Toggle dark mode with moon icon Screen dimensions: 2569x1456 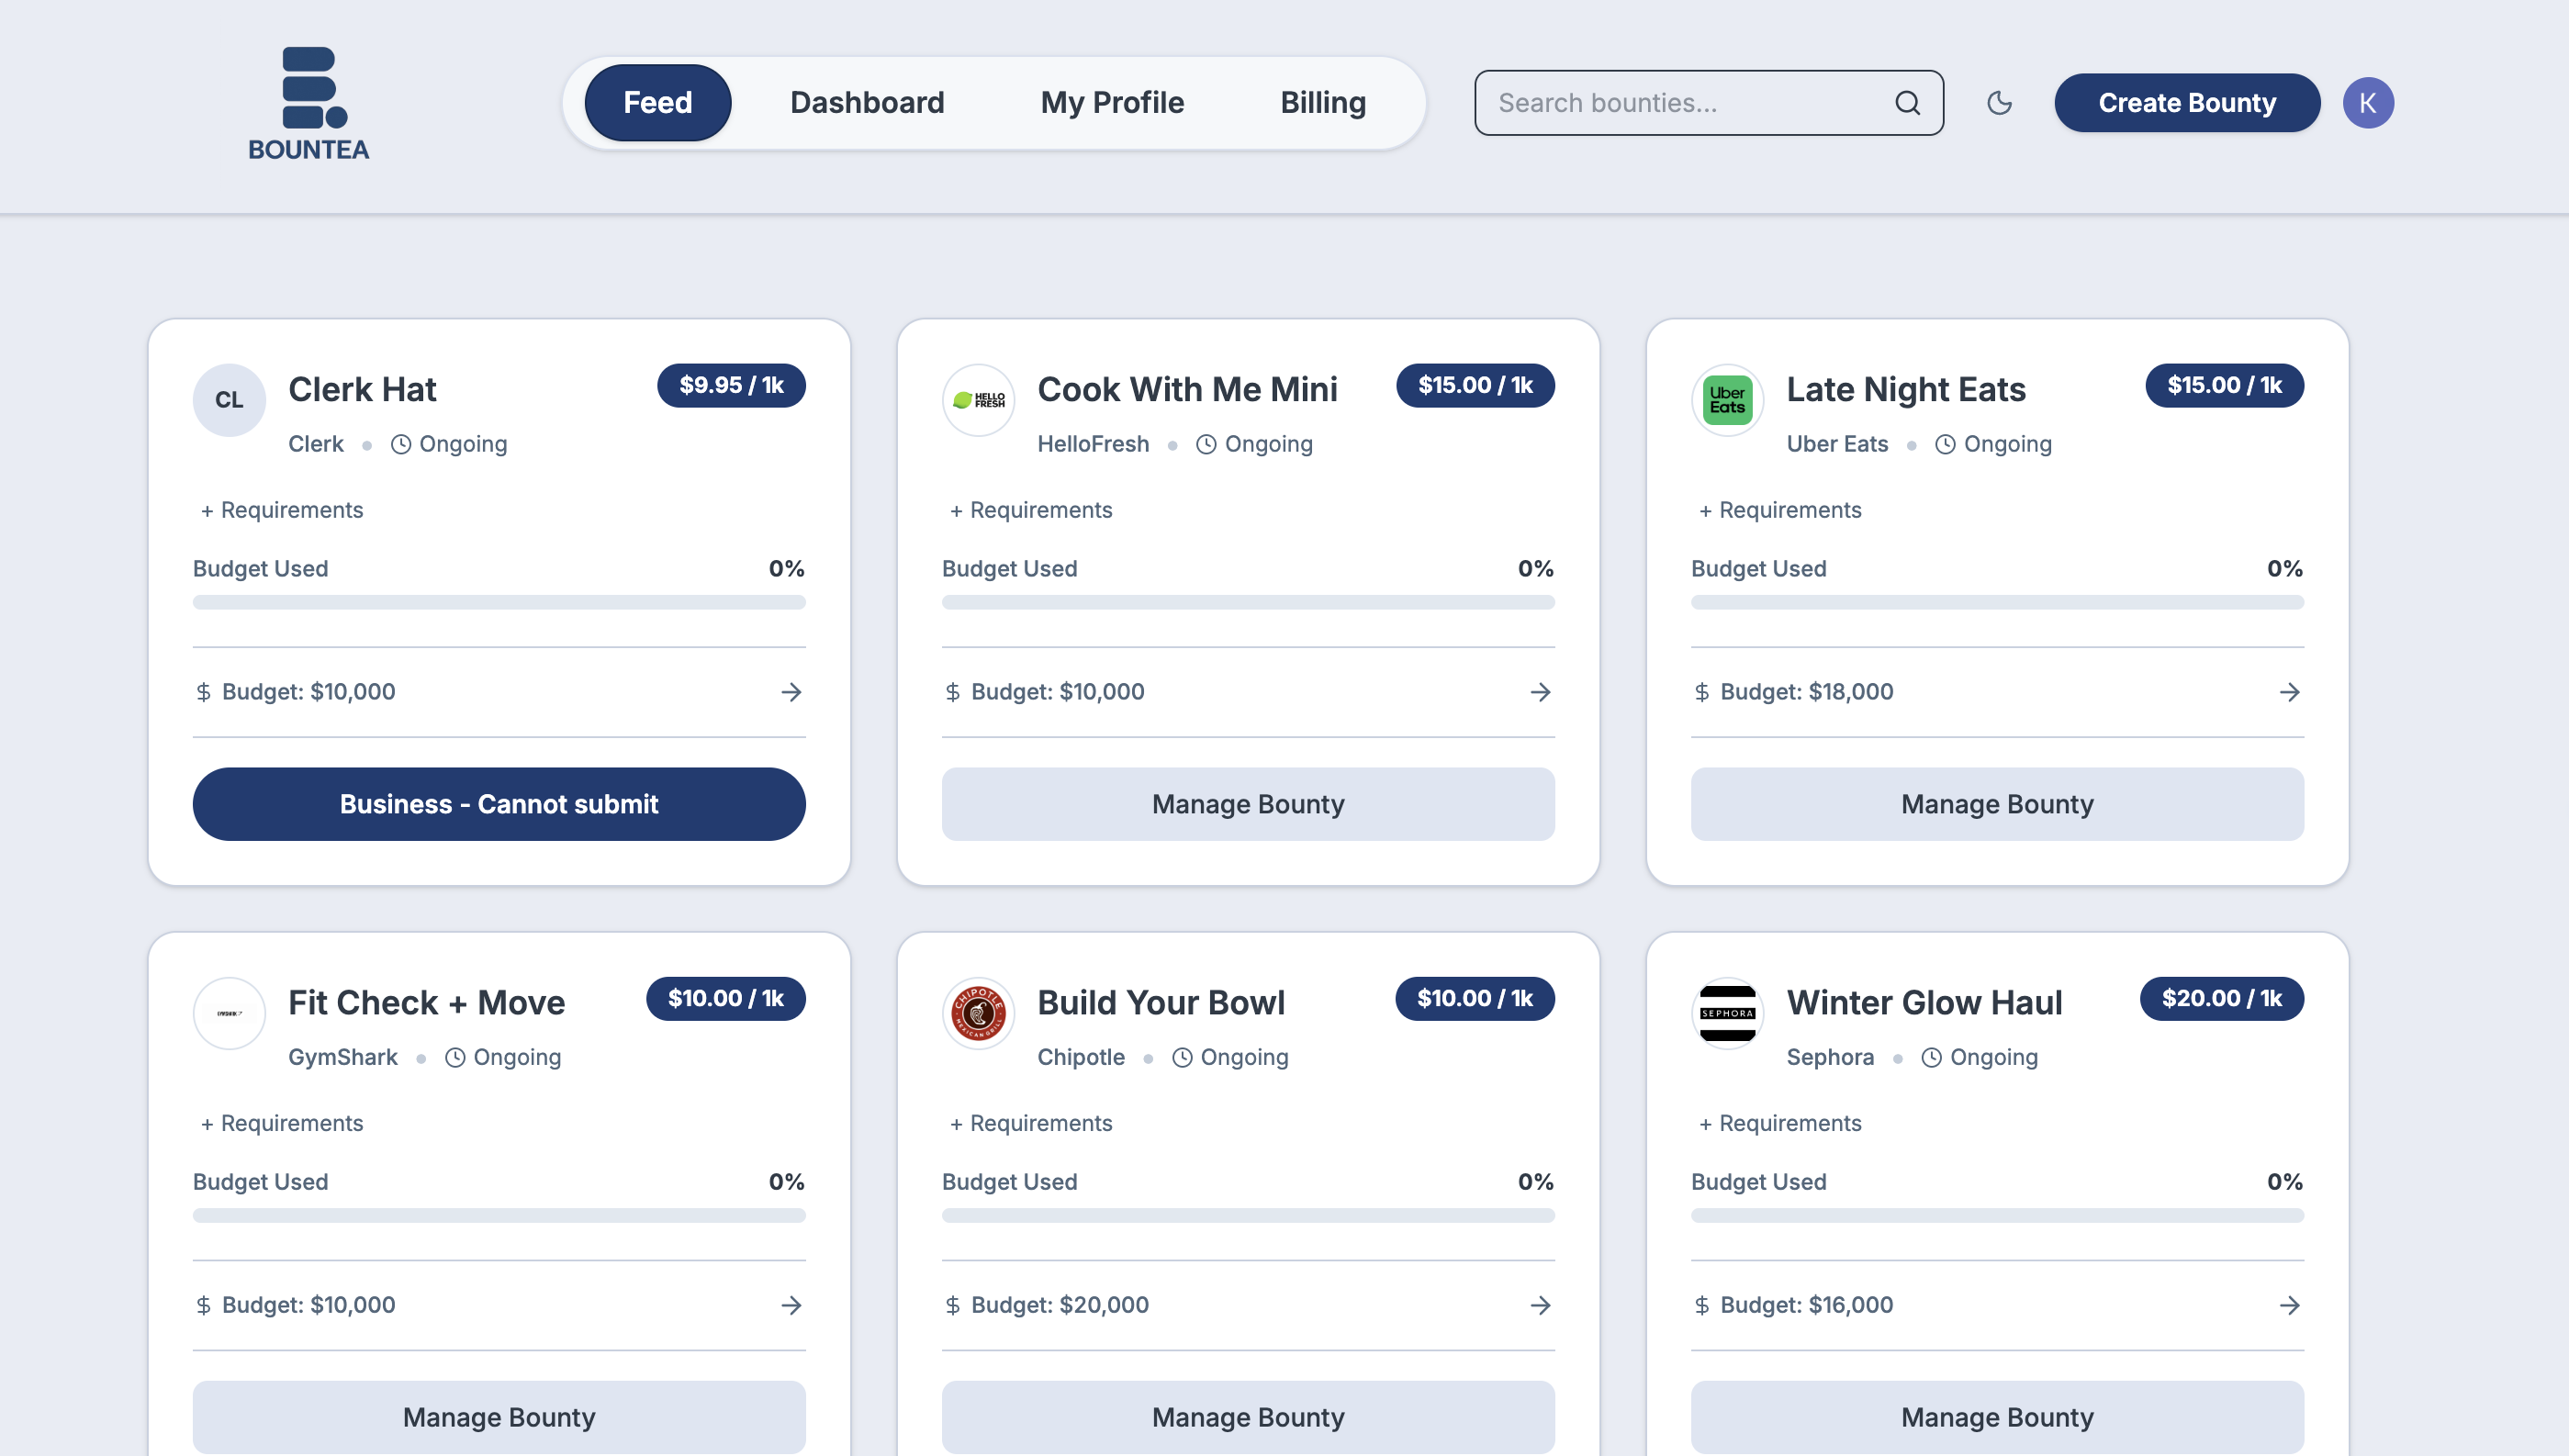[1999, 103]
